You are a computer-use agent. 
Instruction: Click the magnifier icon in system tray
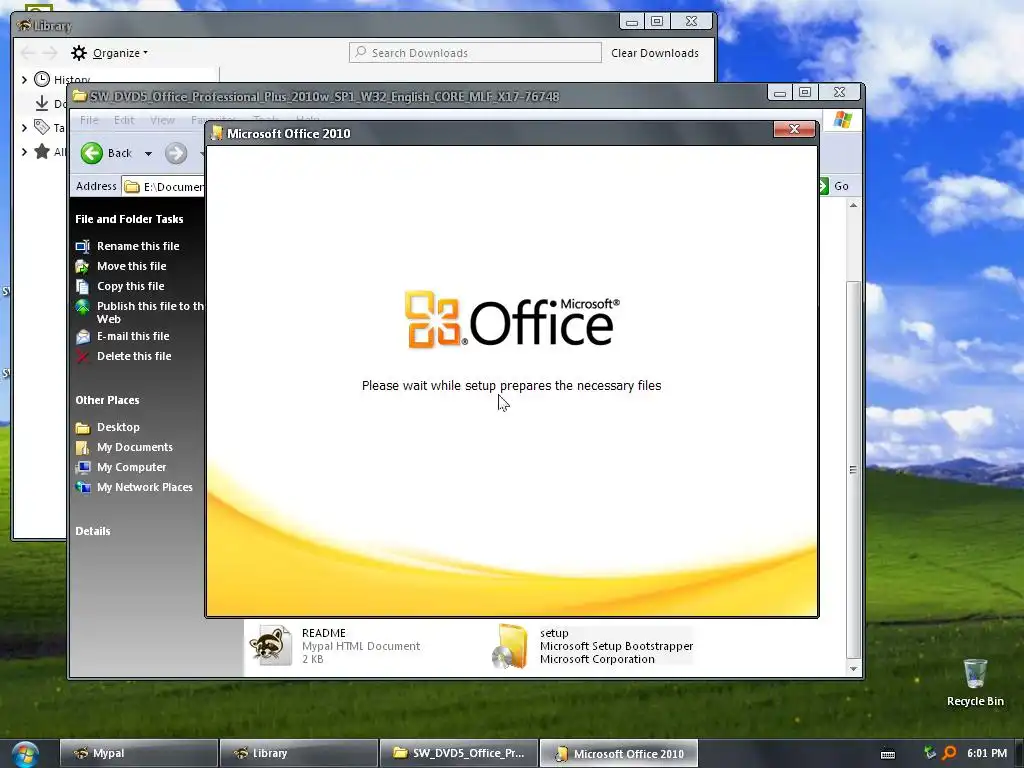(950, 753)
